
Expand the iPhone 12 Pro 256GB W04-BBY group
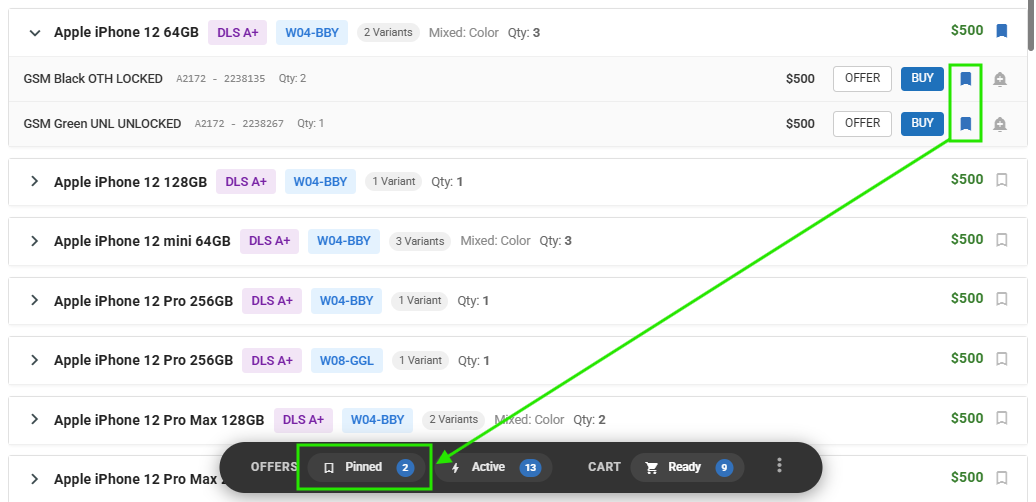coord(35,301)
